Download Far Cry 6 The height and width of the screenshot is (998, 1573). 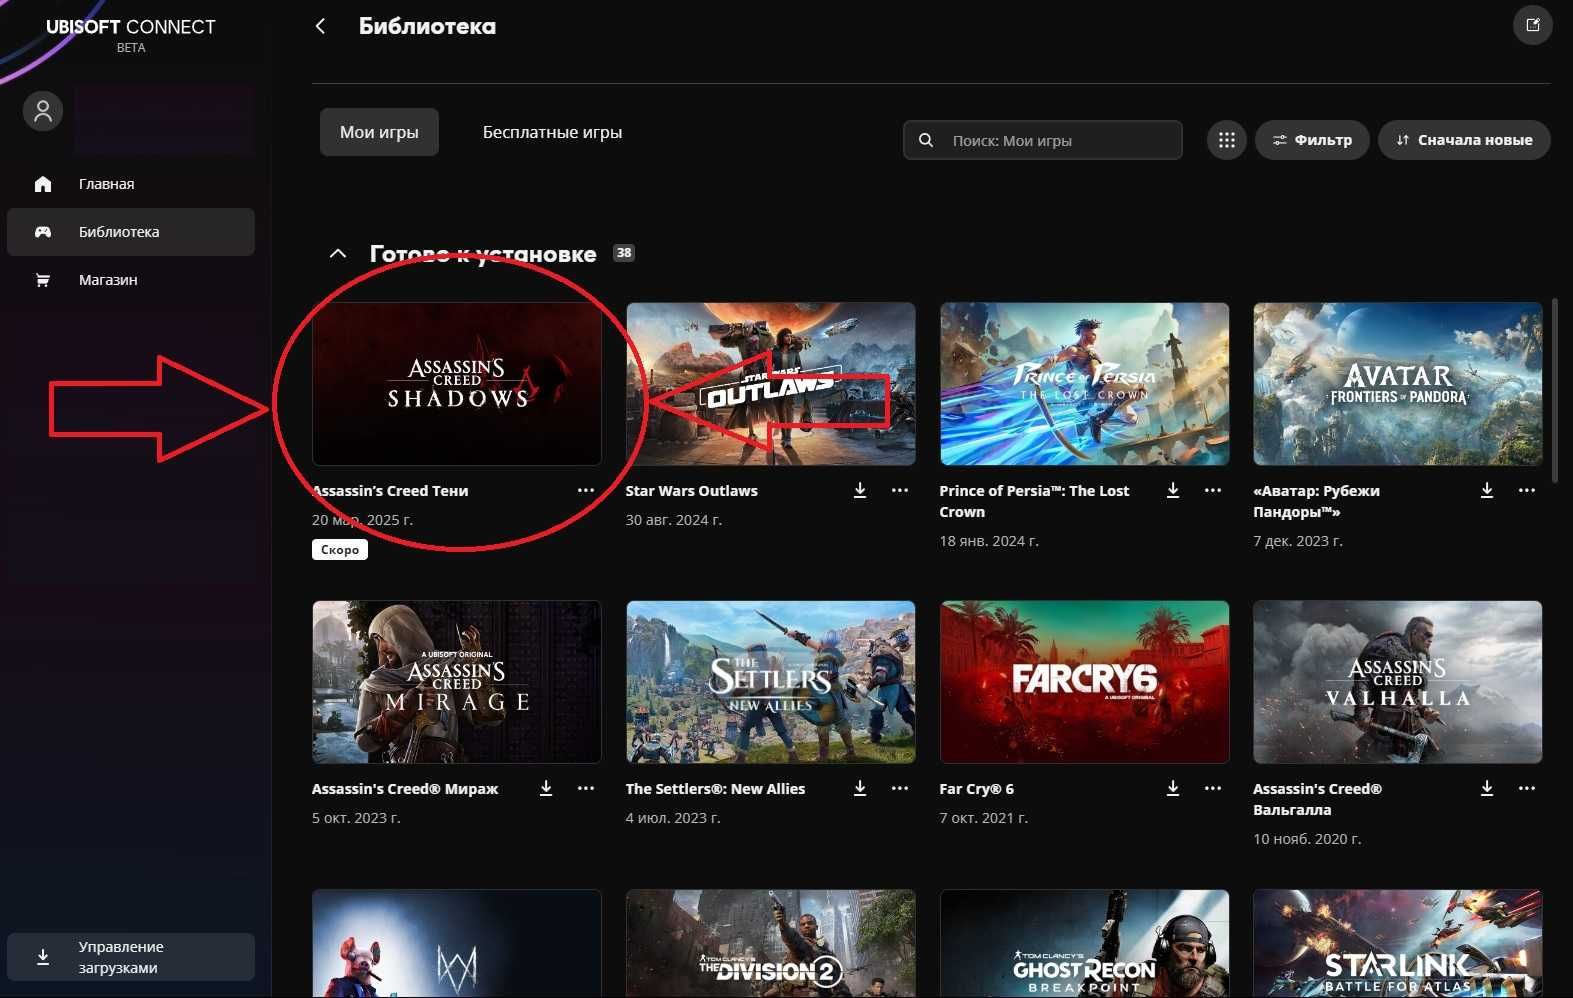[x=1173, y=788]
